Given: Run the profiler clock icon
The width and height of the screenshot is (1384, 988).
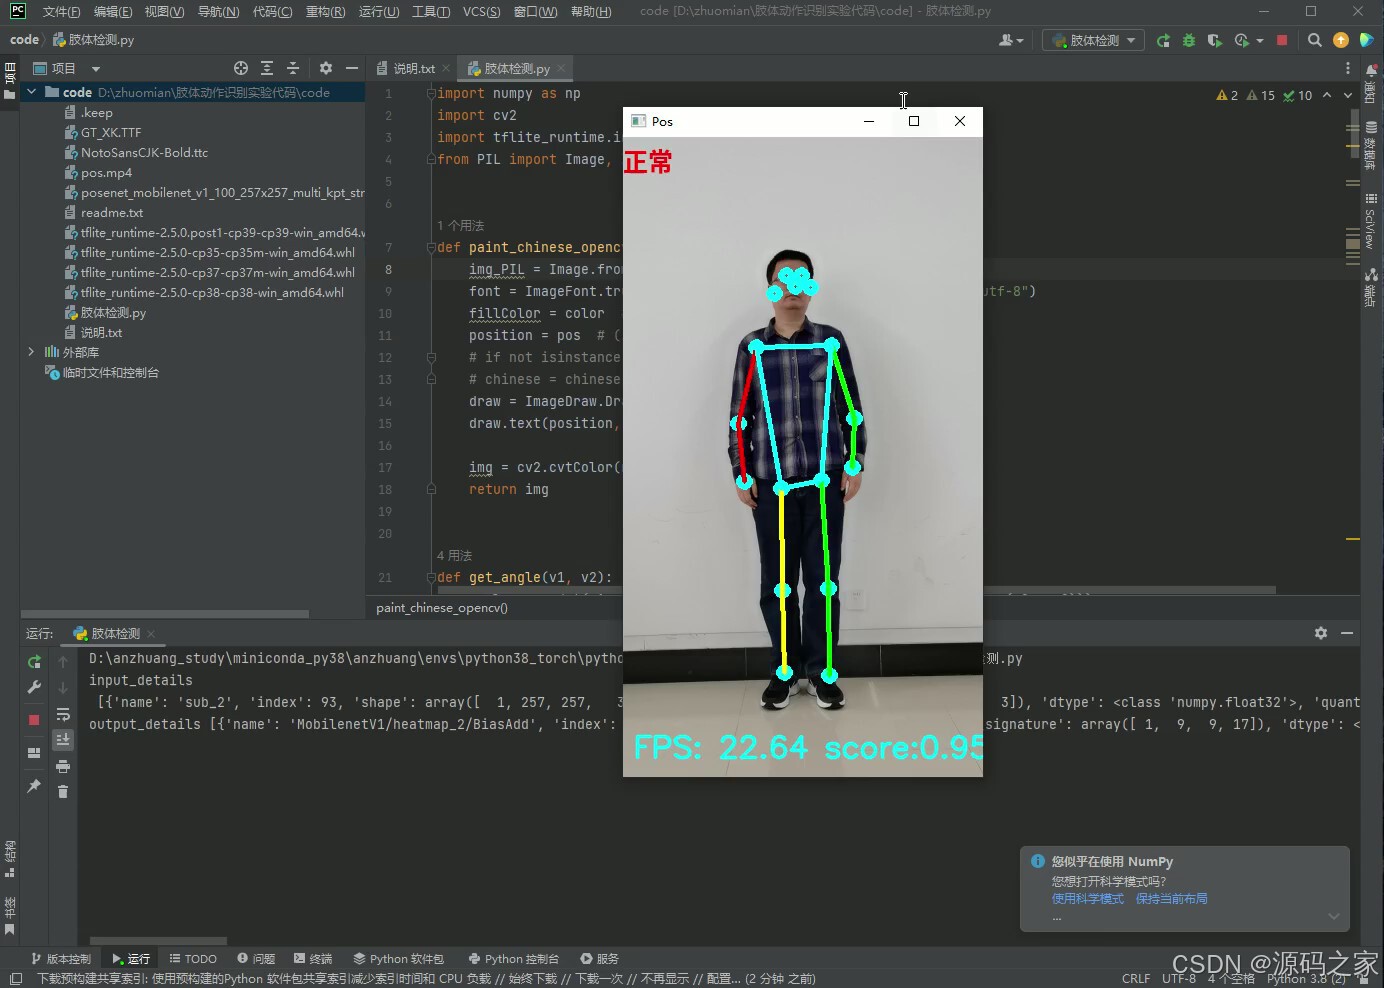Looking at the screenshot, I should (x=1242, y=40).
